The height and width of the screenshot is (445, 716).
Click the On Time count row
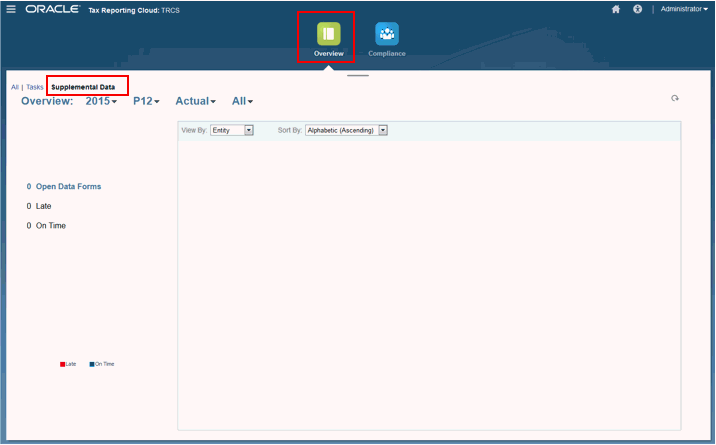coord(46,226)
